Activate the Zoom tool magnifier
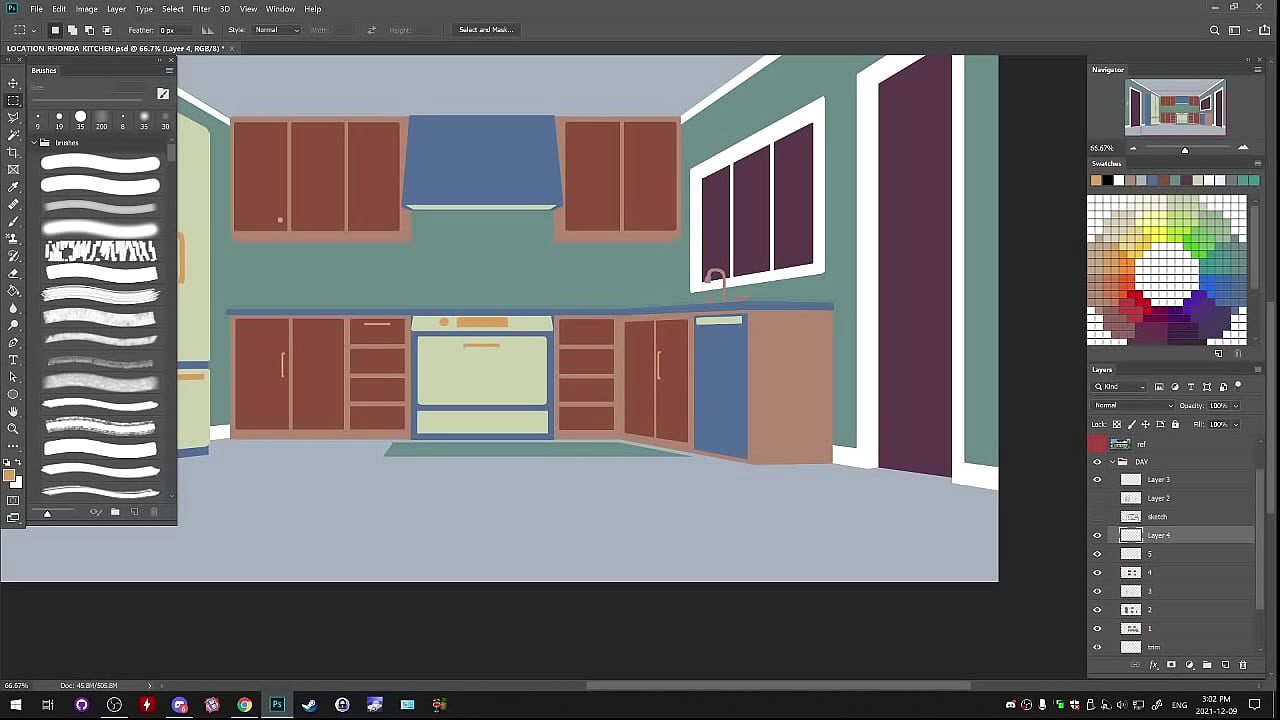This screenshot has height=720, width=1280. tap(13, 429)
